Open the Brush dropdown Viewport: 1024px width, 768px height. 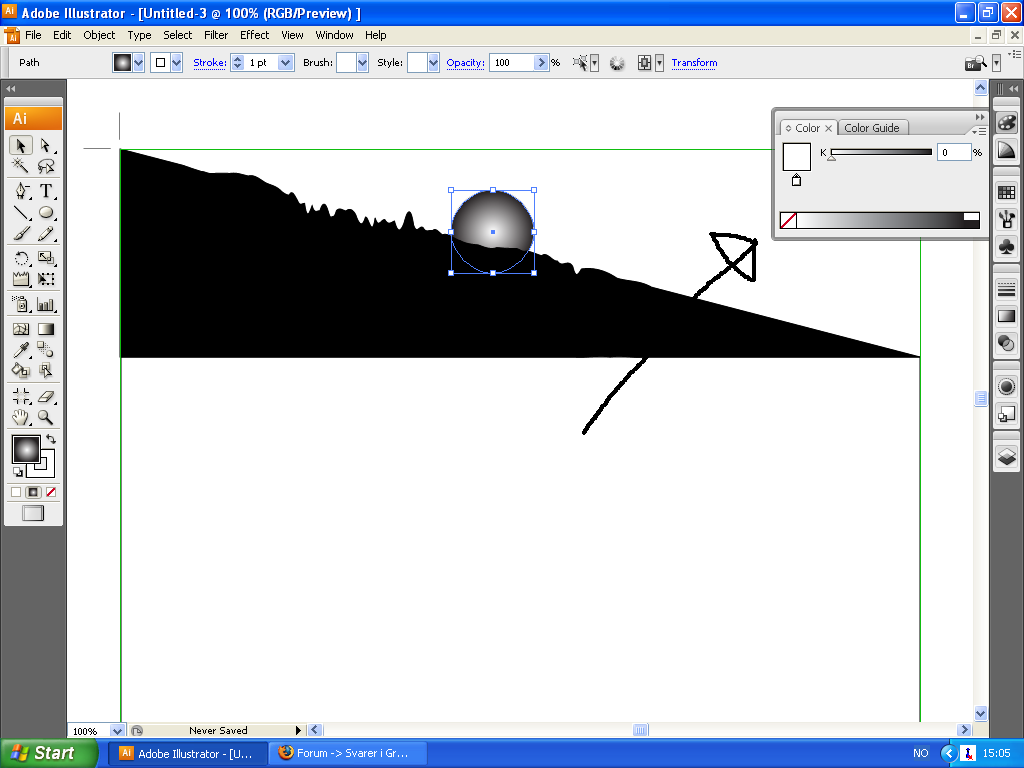[x=362, y=63]
